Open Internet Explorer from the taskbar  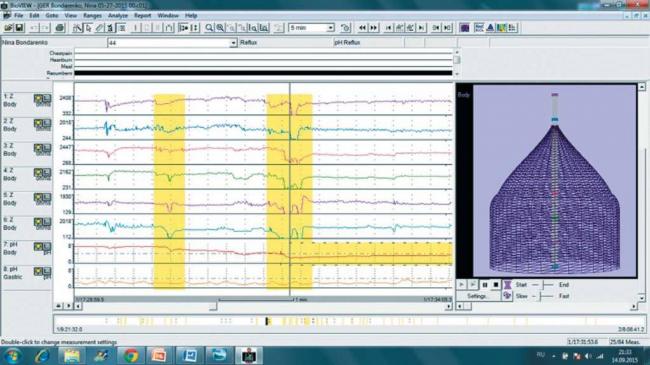pos(42,356)
